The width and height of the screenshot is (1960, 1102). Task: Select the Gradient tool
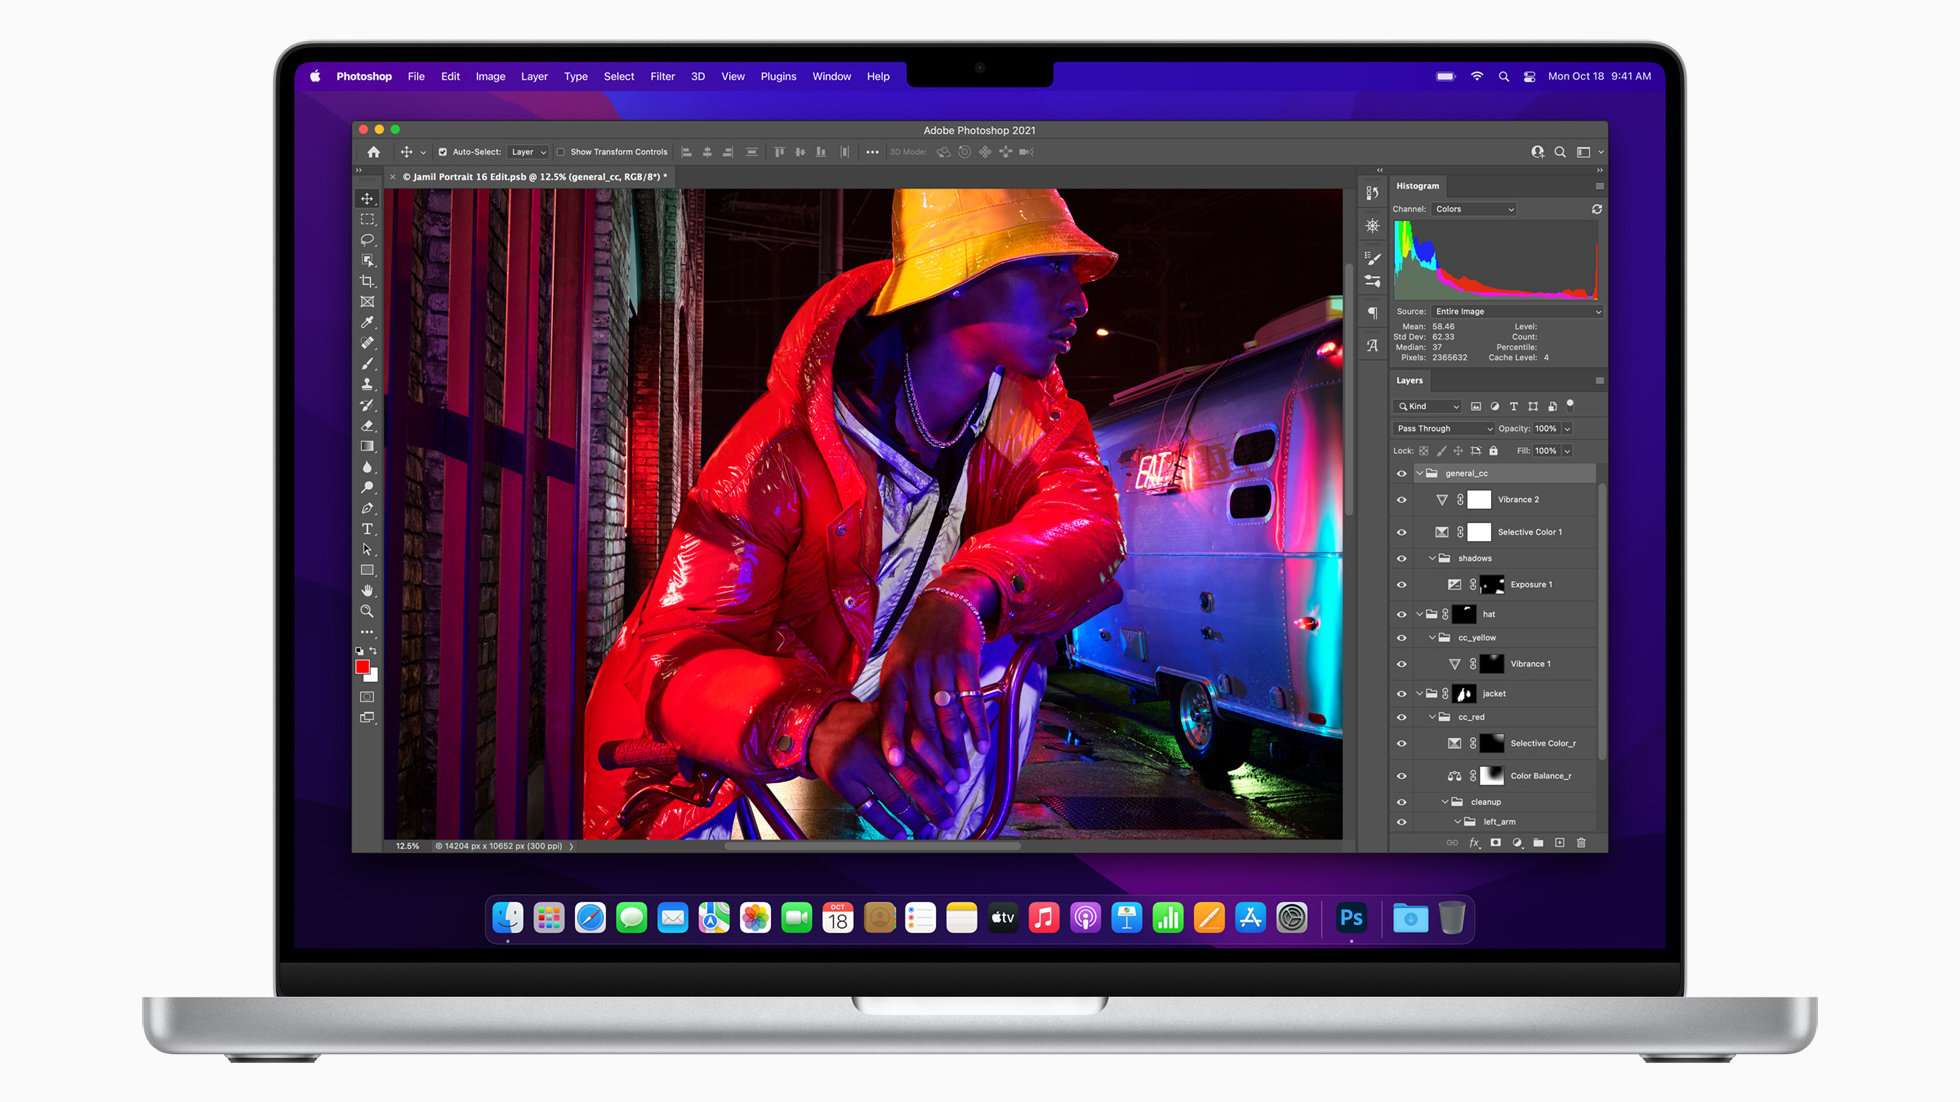point(370,447)
